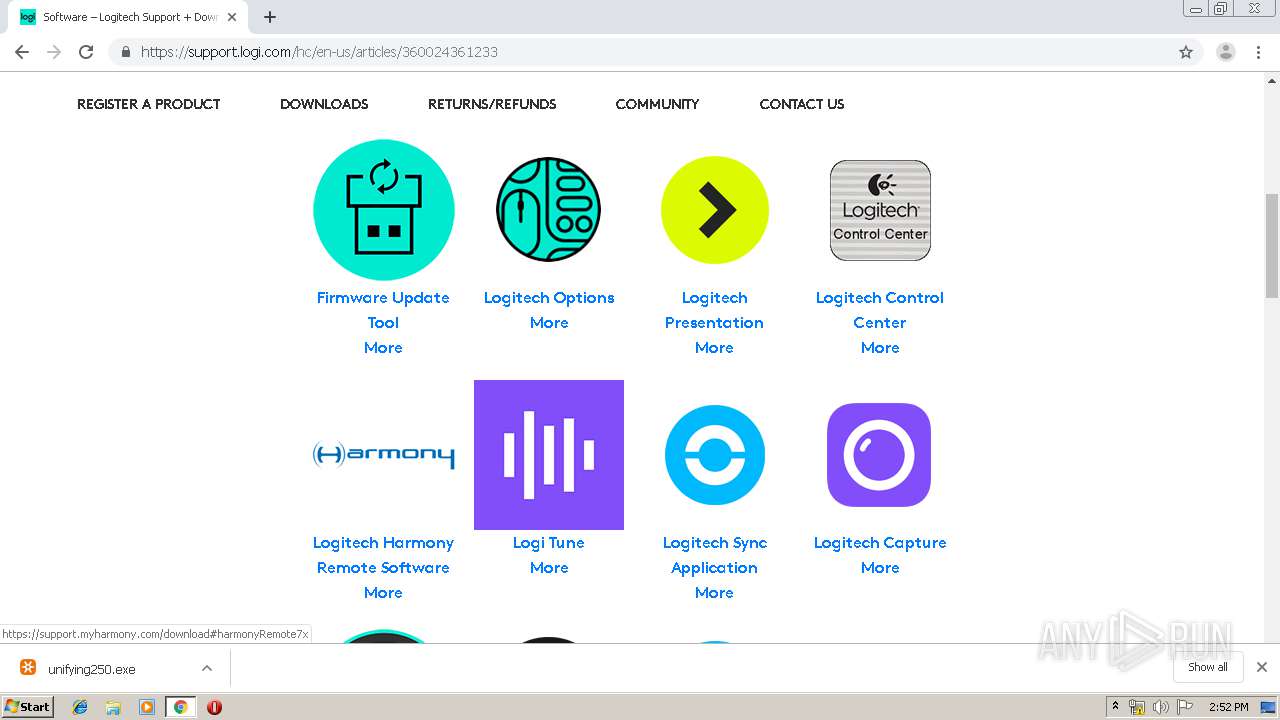This screenshot has width=1280, height=720.
Task: Click More under Logi Tune
Action: coord(549,568)
